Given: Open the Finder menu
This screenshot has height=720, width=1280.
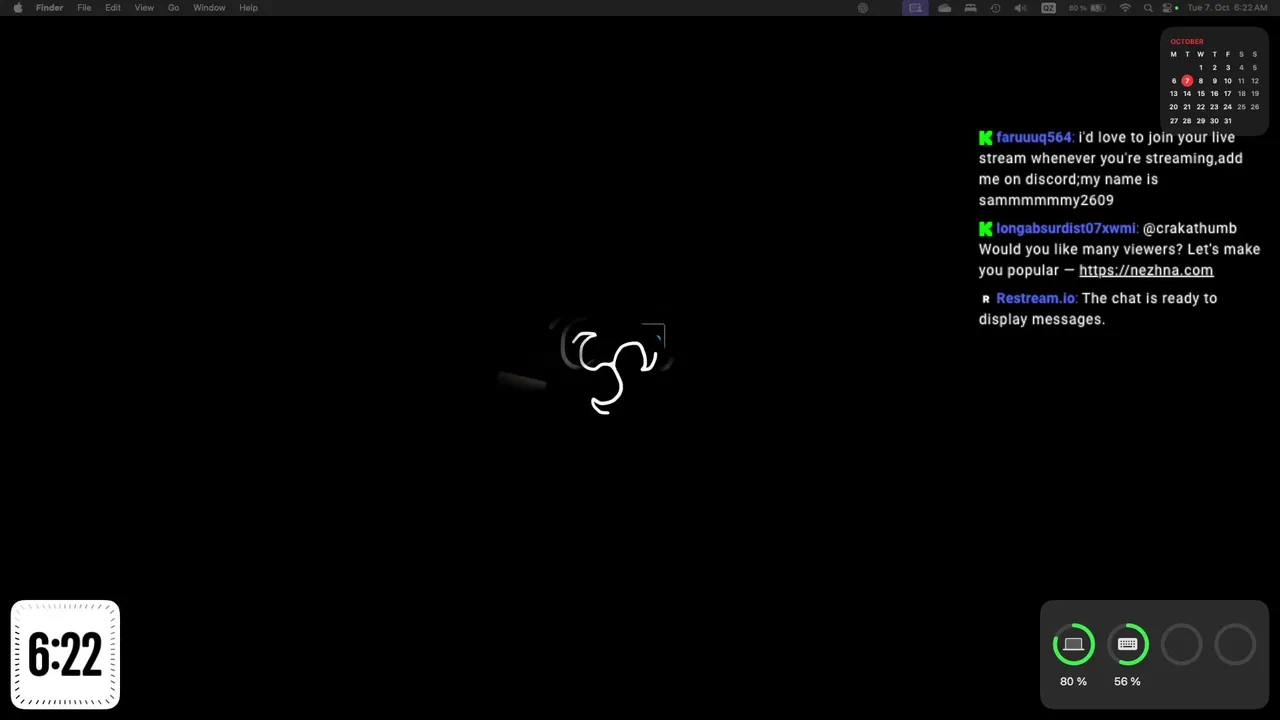Looking at the screenshot, I should coord(49,7).
